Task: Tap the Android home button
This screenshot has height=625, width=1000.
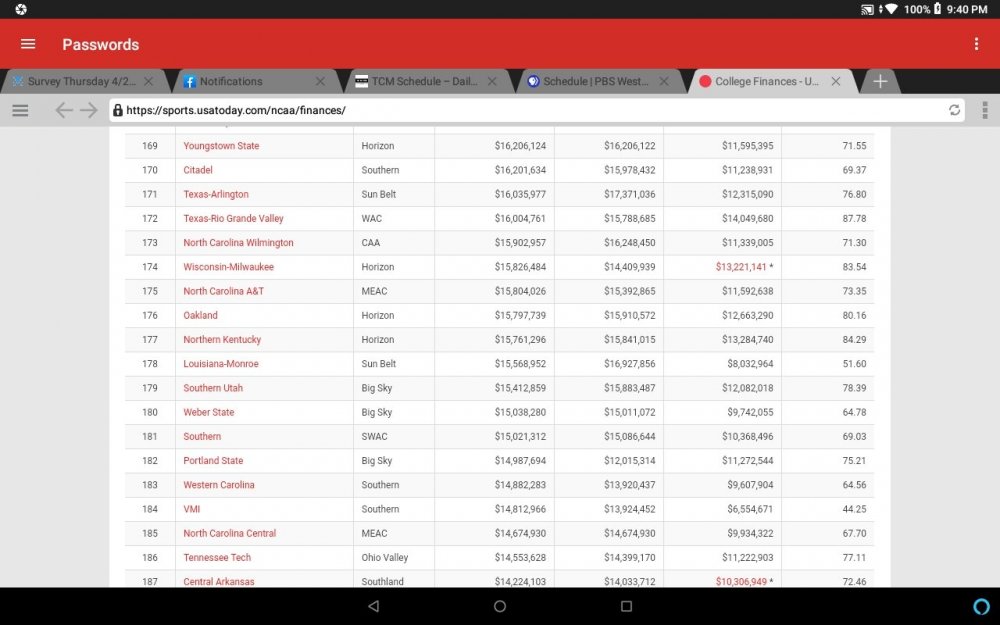Action: click(x=500, y=606)
